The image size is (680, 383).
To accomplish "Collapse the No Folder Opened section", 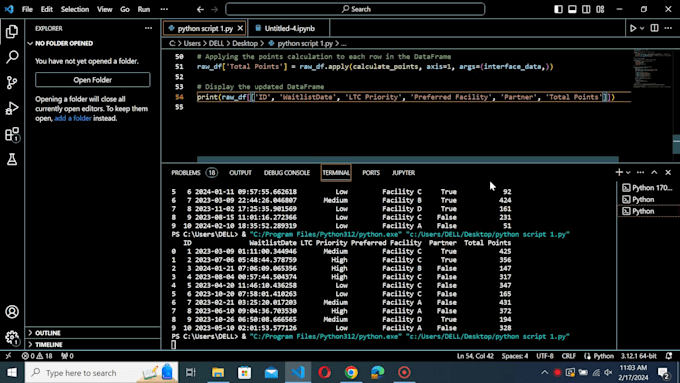I will 93,43.
